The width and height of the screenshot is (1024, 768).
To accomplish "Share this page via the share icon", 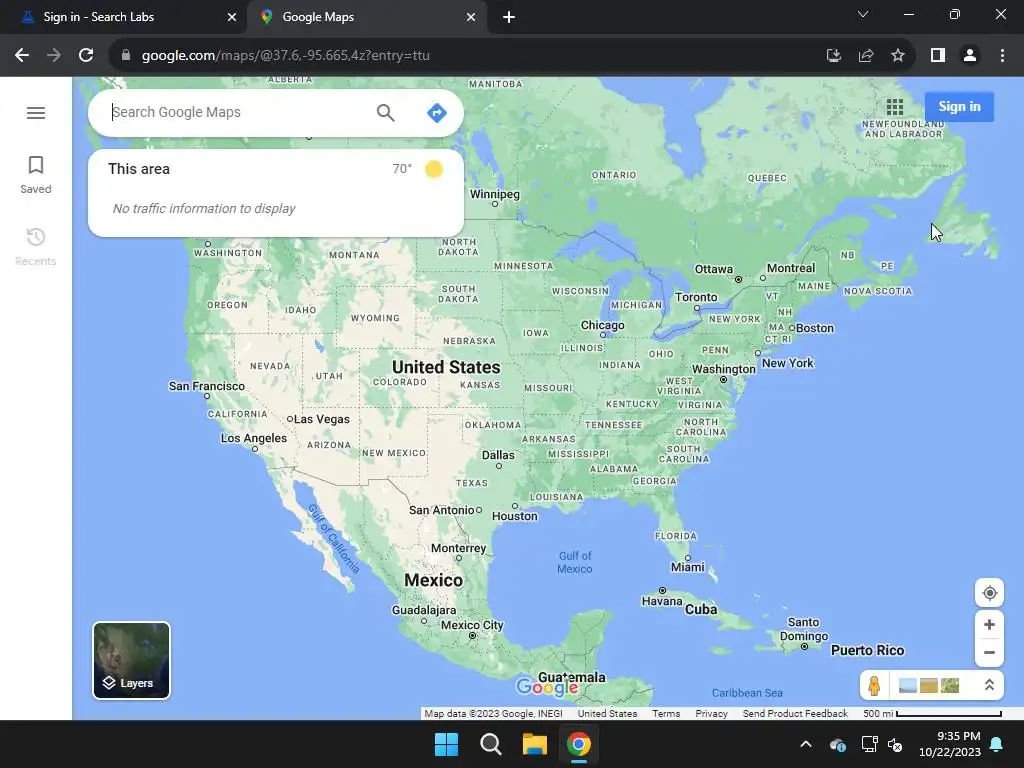I will click(x=866, y=56).
